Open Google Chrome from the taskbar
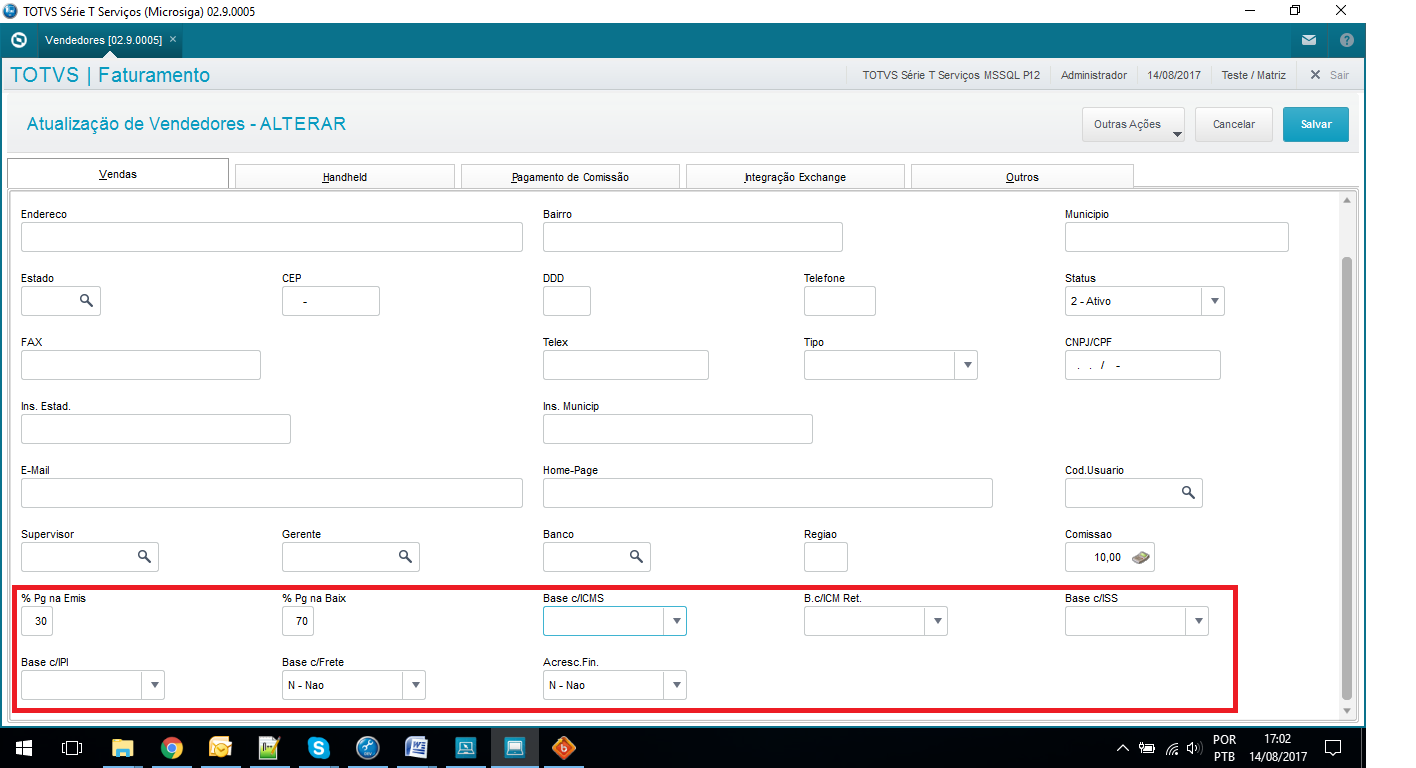This screenshot has height=768, width=1416. click(x=172, y=747)
